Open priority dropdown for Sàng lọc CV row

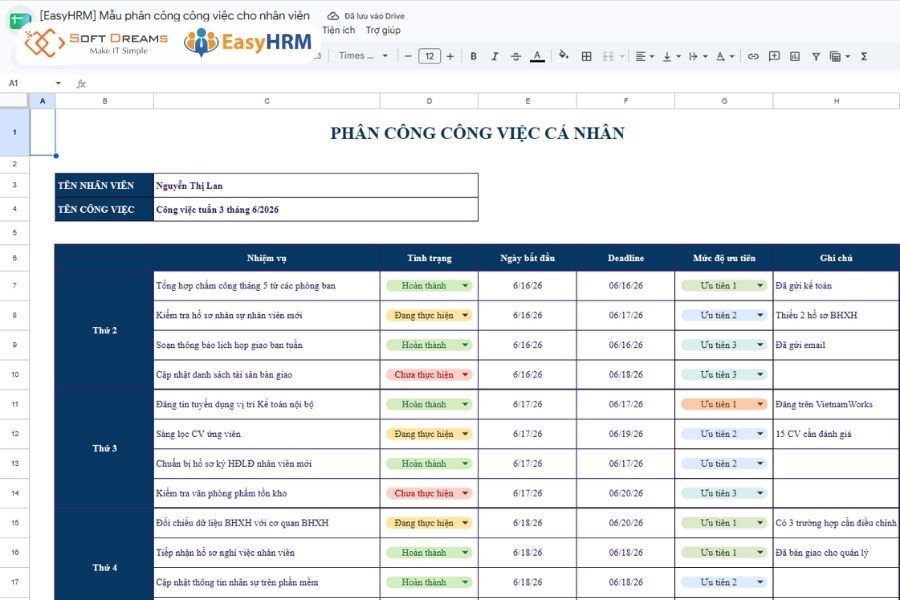tap(760, 434)
